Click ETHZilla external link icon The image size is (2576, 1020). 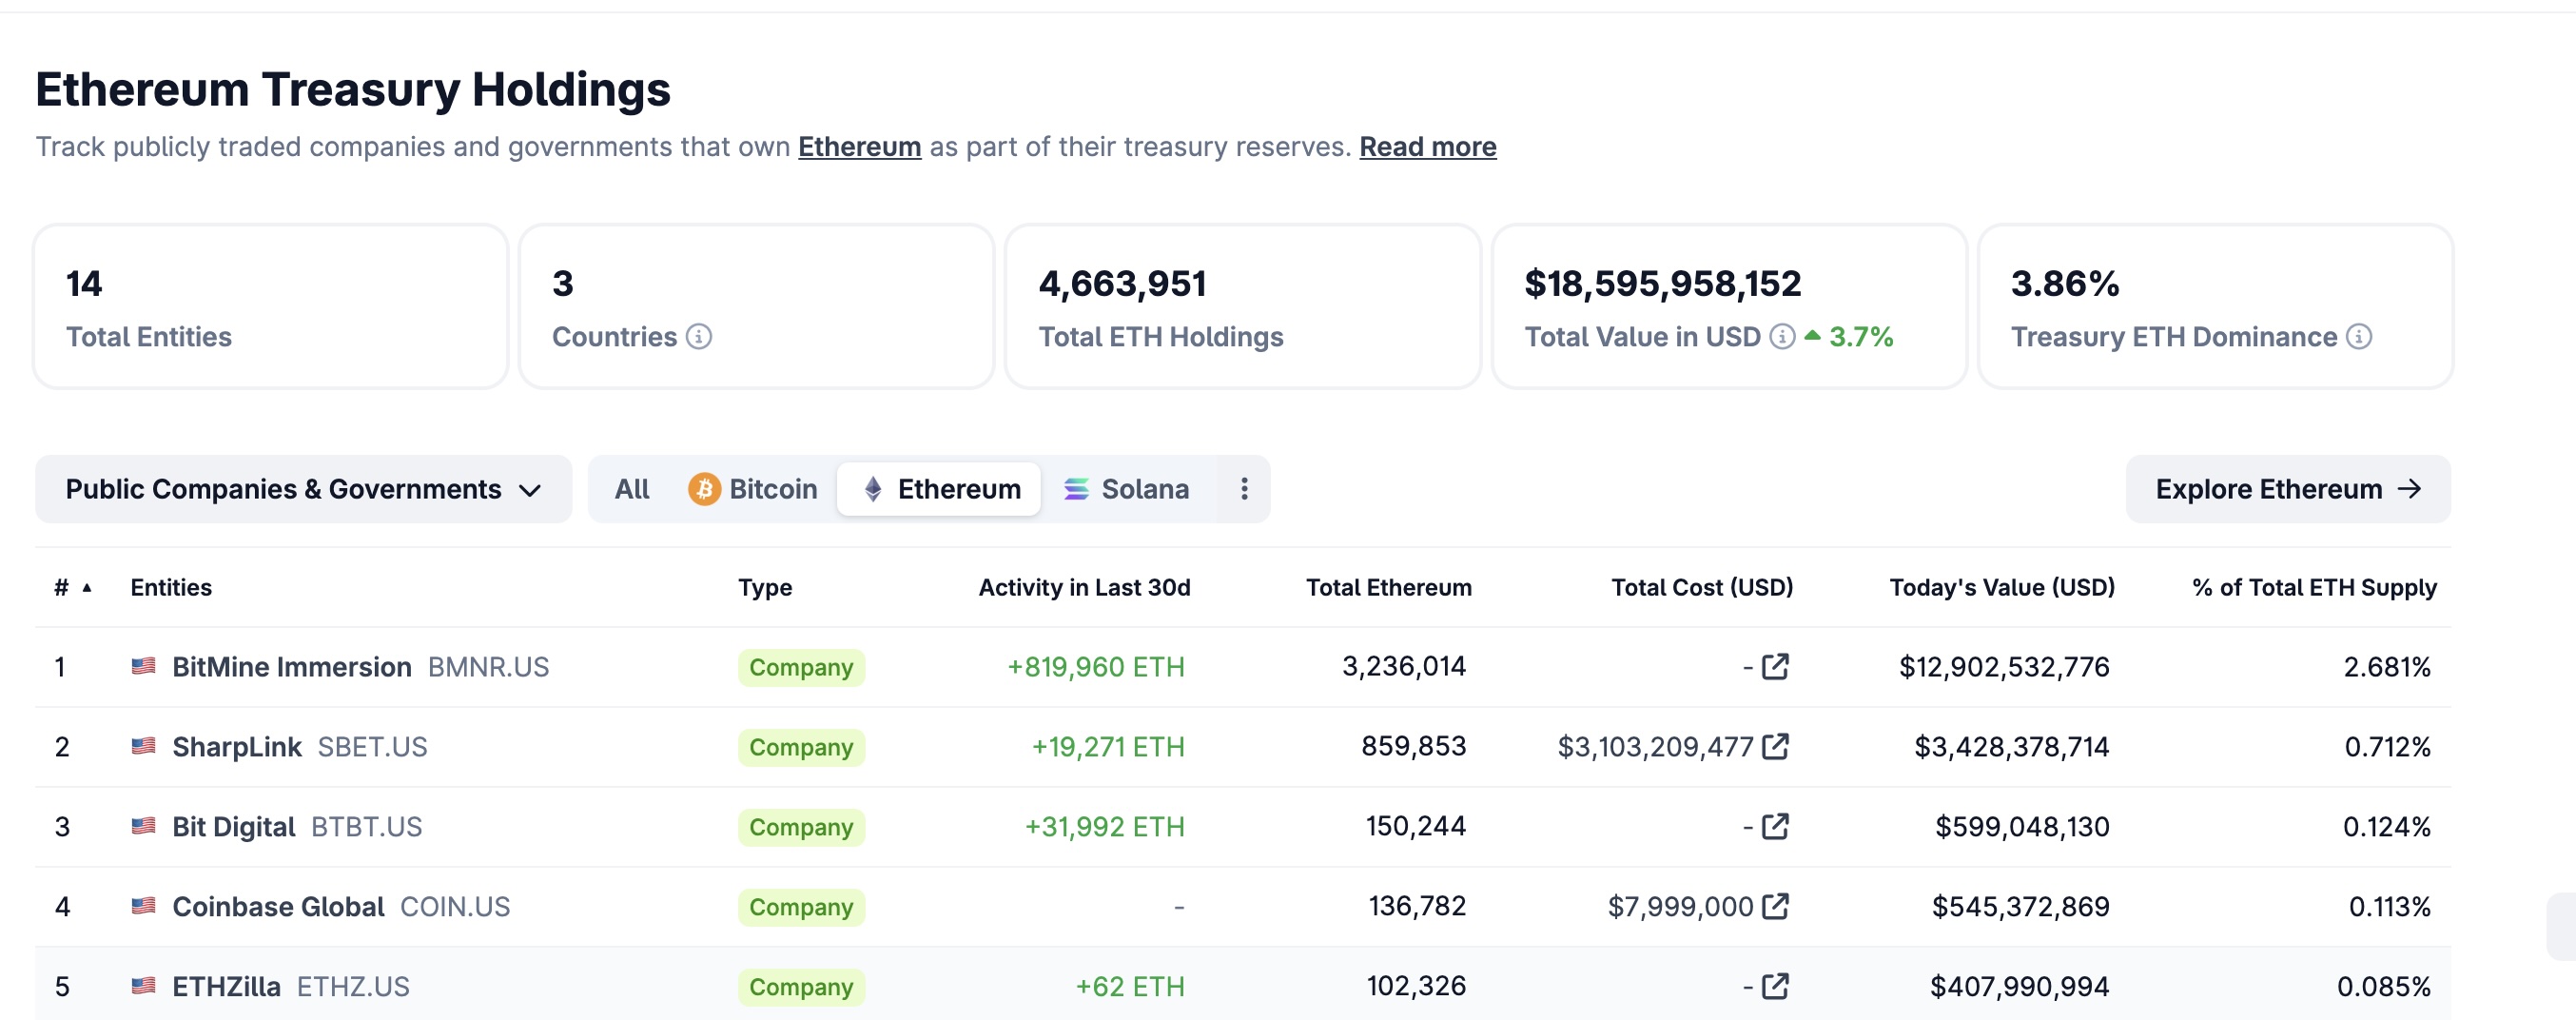click(1775, 986)
